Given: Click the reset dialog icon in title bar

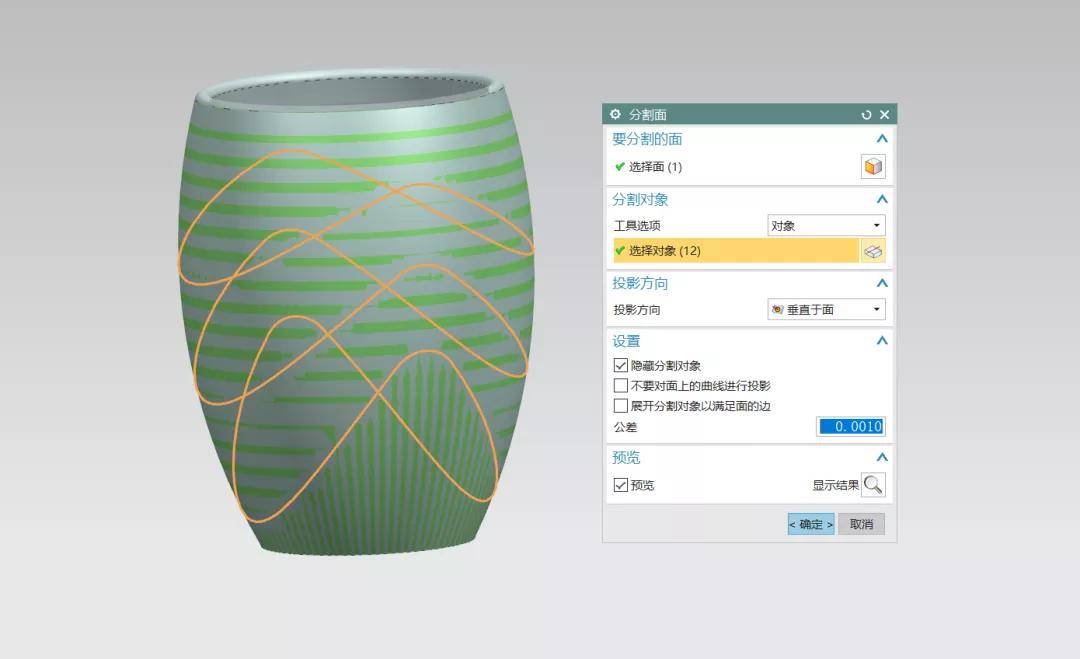Looking at the screenshot, I should click(x=866, y=115).
